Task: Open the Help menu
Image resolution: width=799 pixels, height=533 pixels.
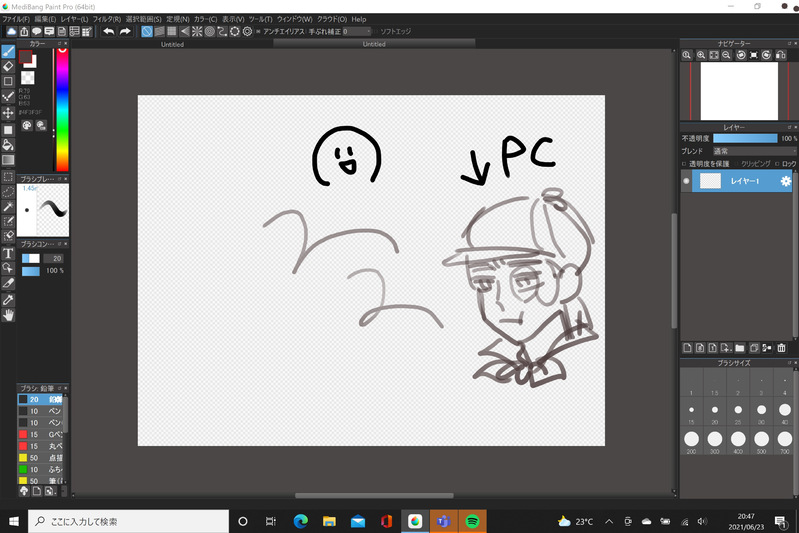Action: pos(359,19)
